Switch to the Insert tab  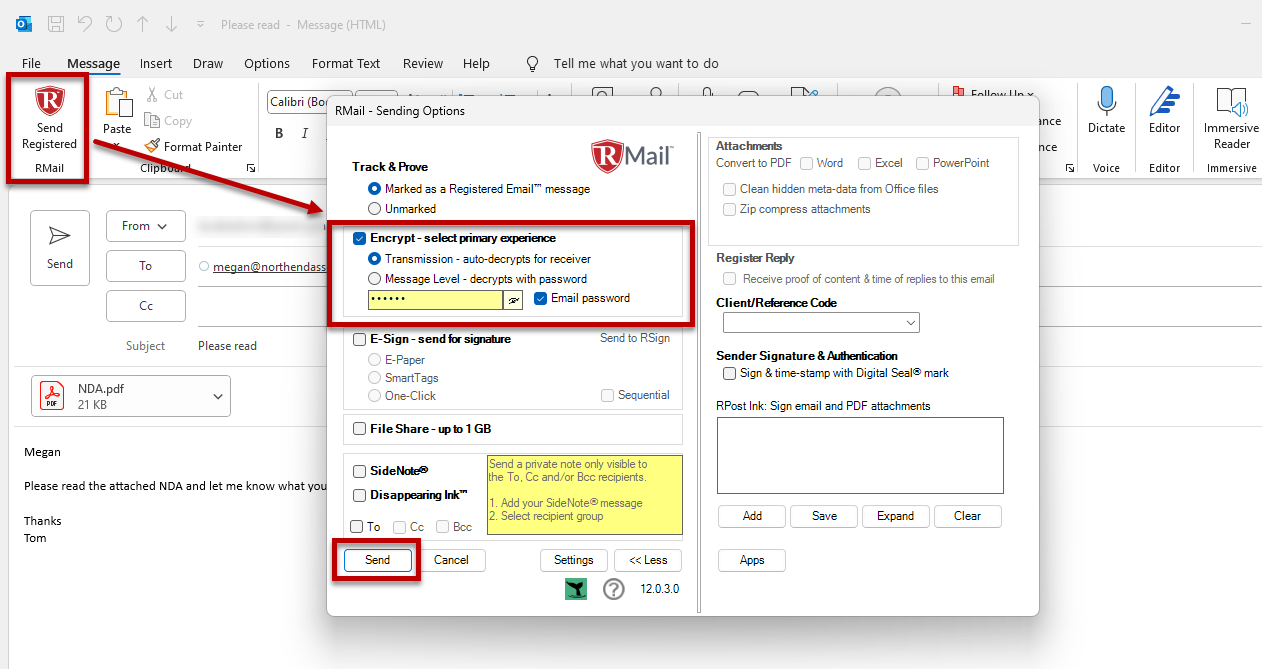point(156,63)
